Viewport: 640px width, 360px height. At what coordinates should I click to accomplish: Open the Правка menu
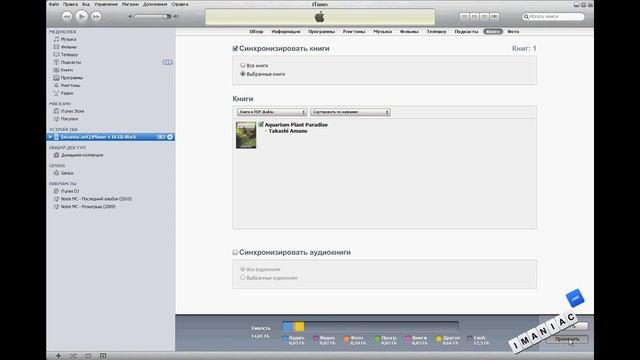70,4
